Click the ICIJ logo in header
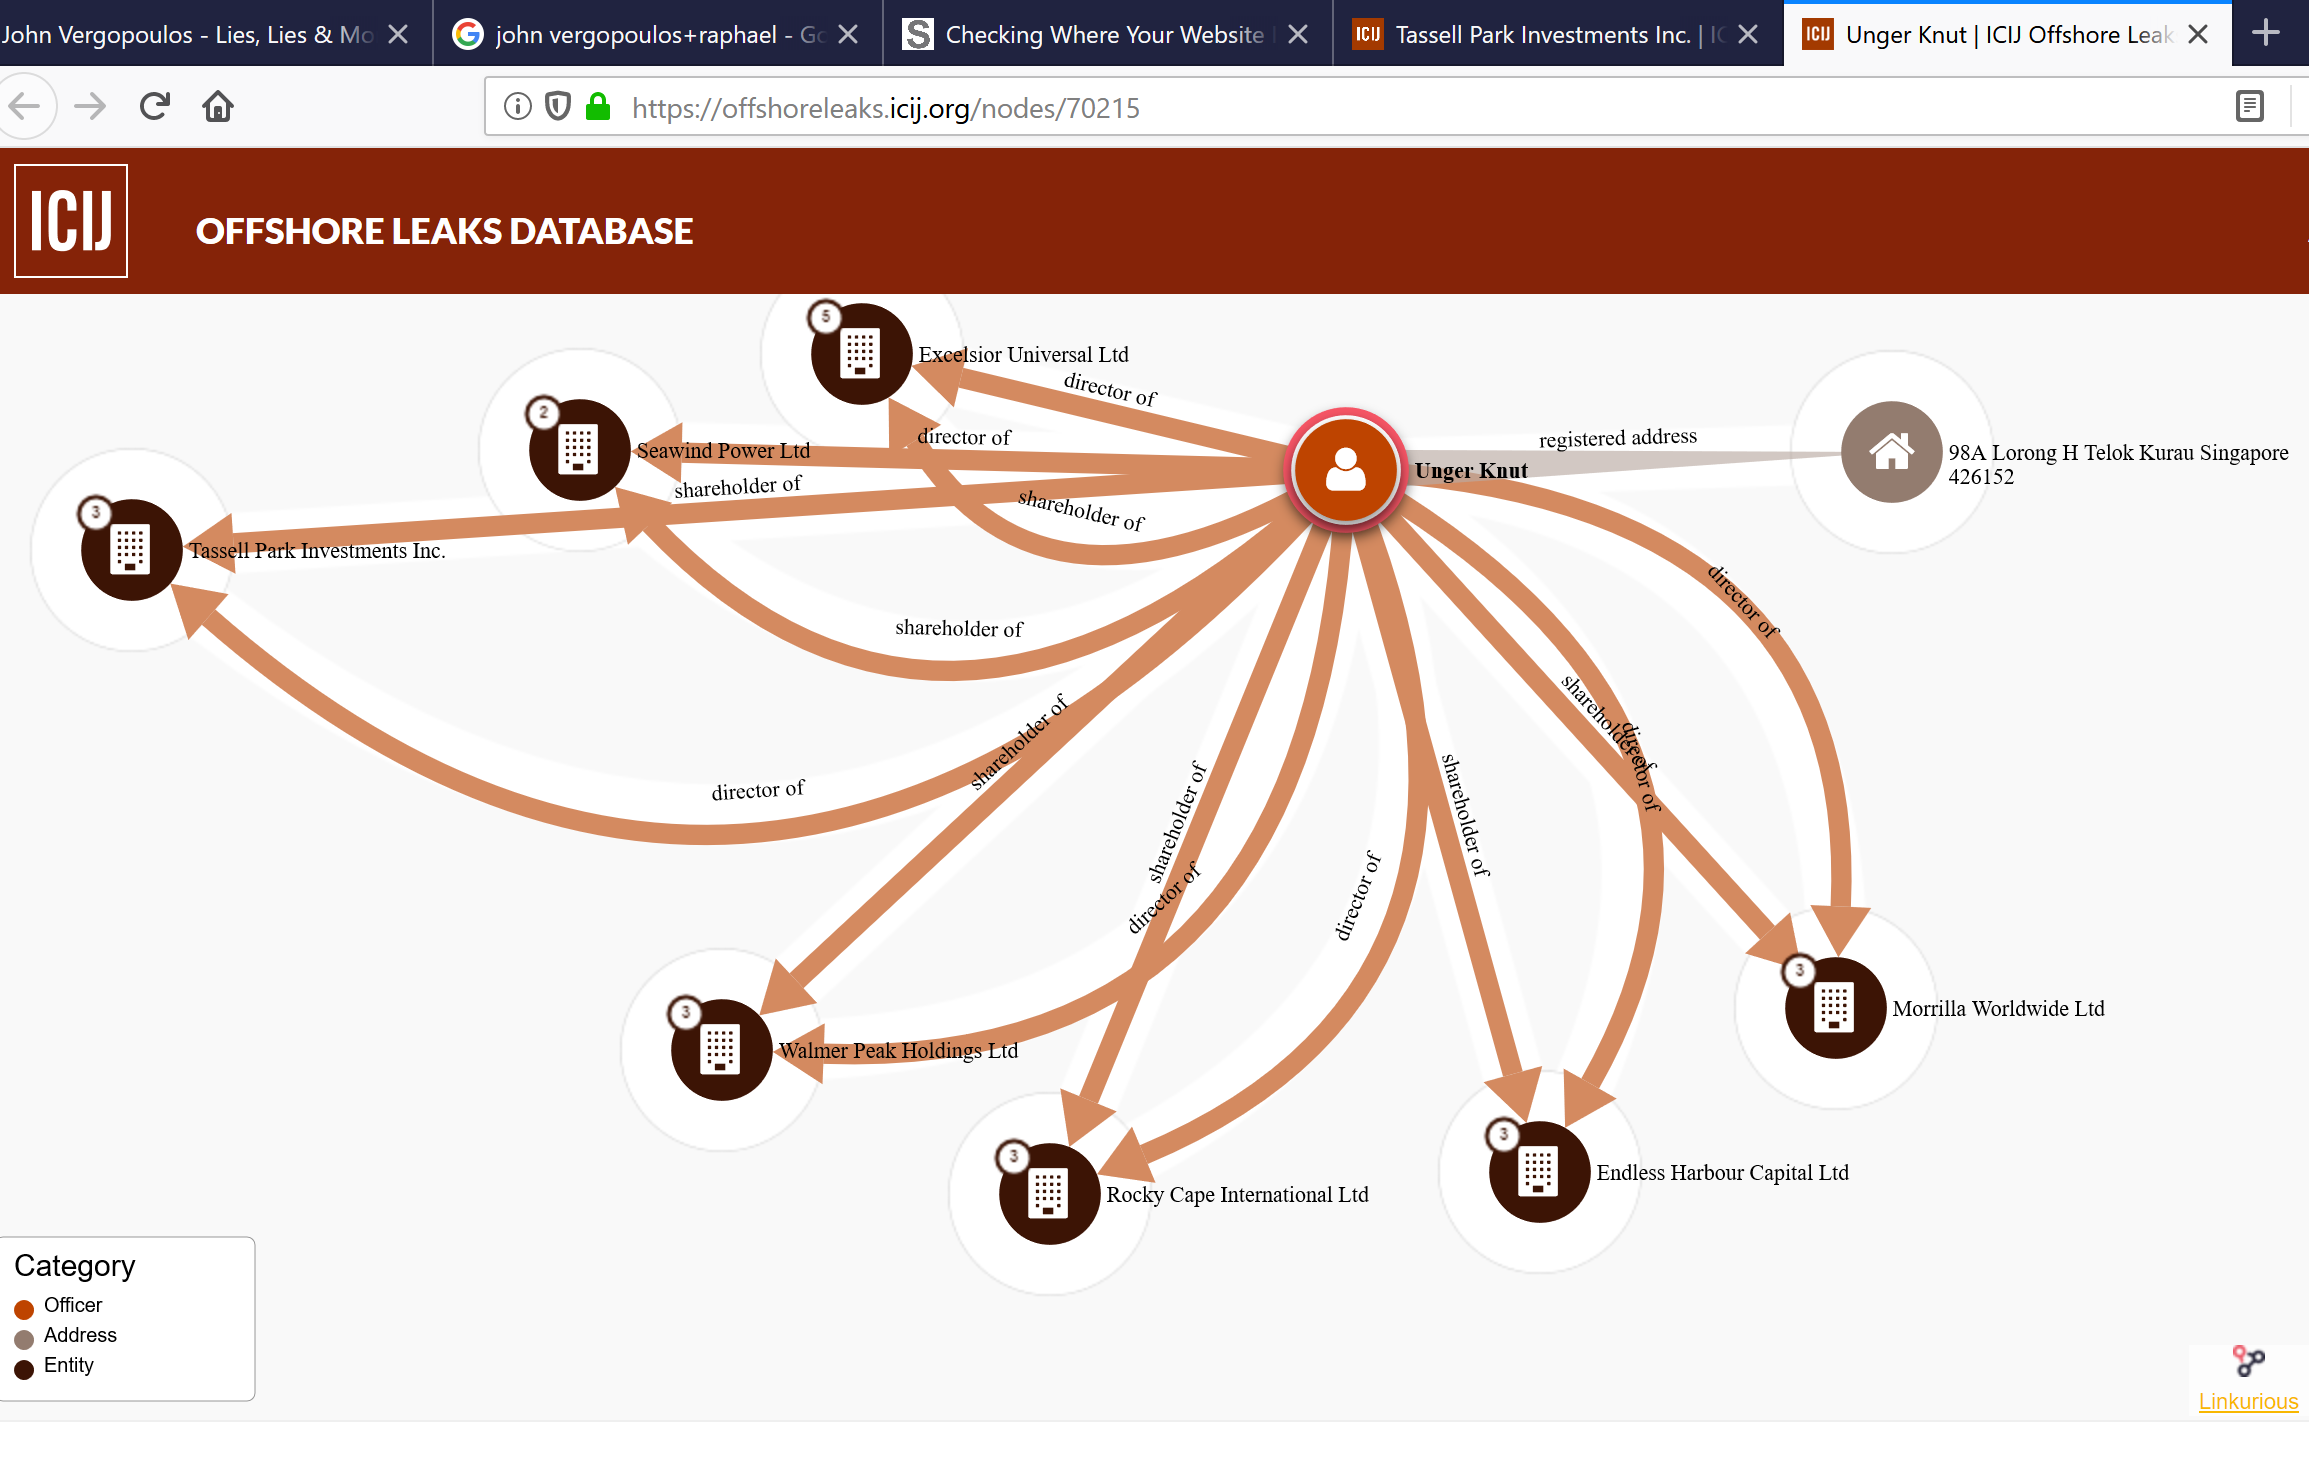 71,221
